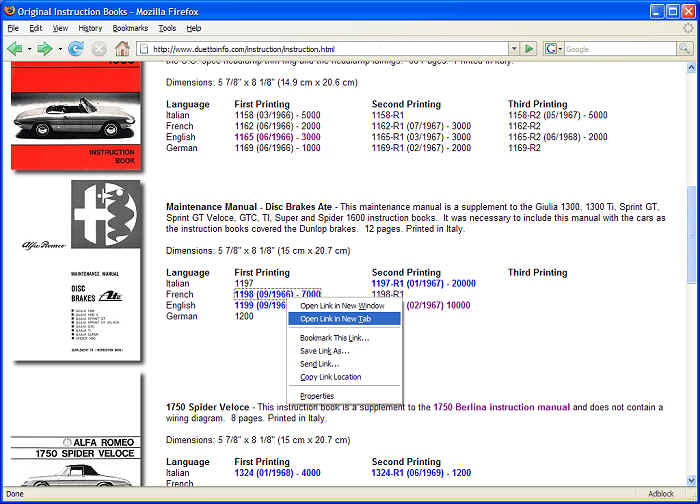Image resolution: width=700 pixels, height=504 pixels.
Task: Click text 1165-R2 (06/1968) - 2000
Action: [x=558, y=137]
